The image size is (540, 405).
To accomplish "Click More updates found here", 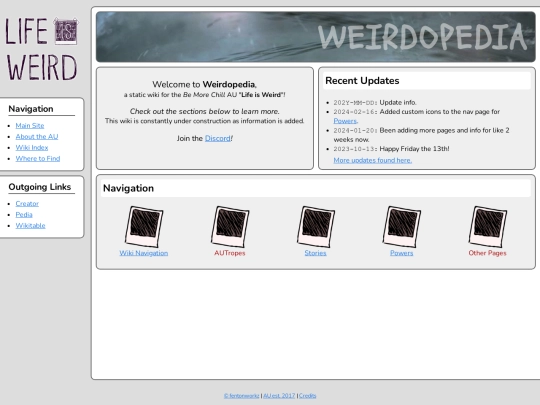I will pos(373,160).
